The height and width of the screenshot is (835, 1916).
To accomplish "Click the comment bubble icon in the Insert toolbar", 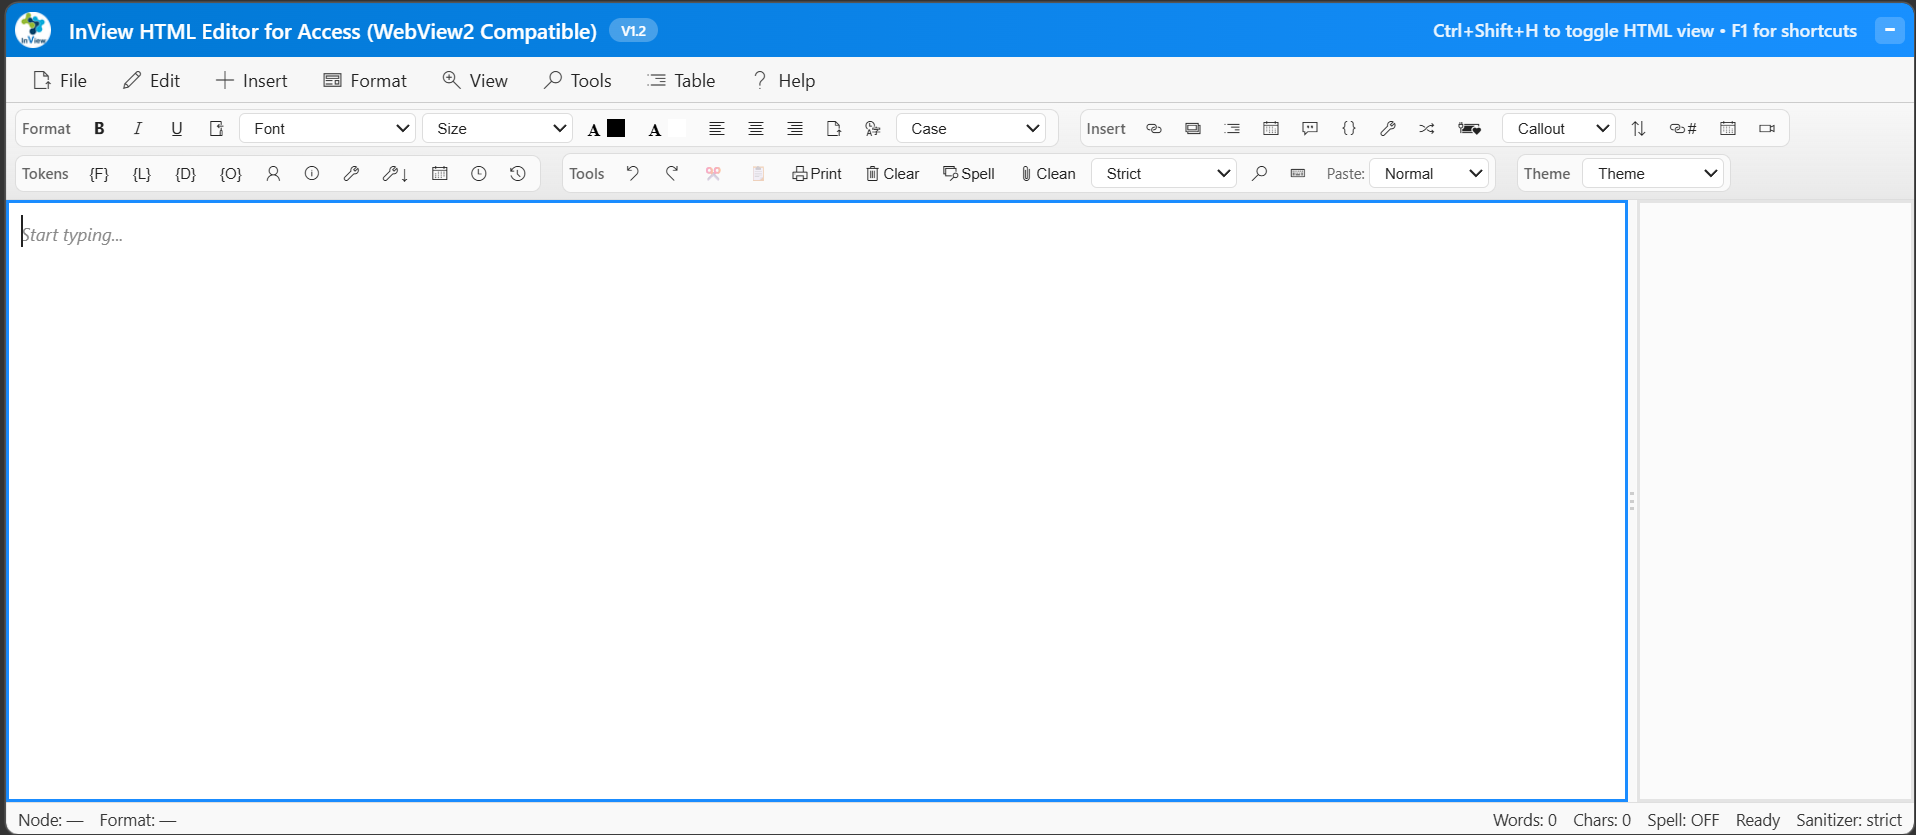I will (1310, 128).
